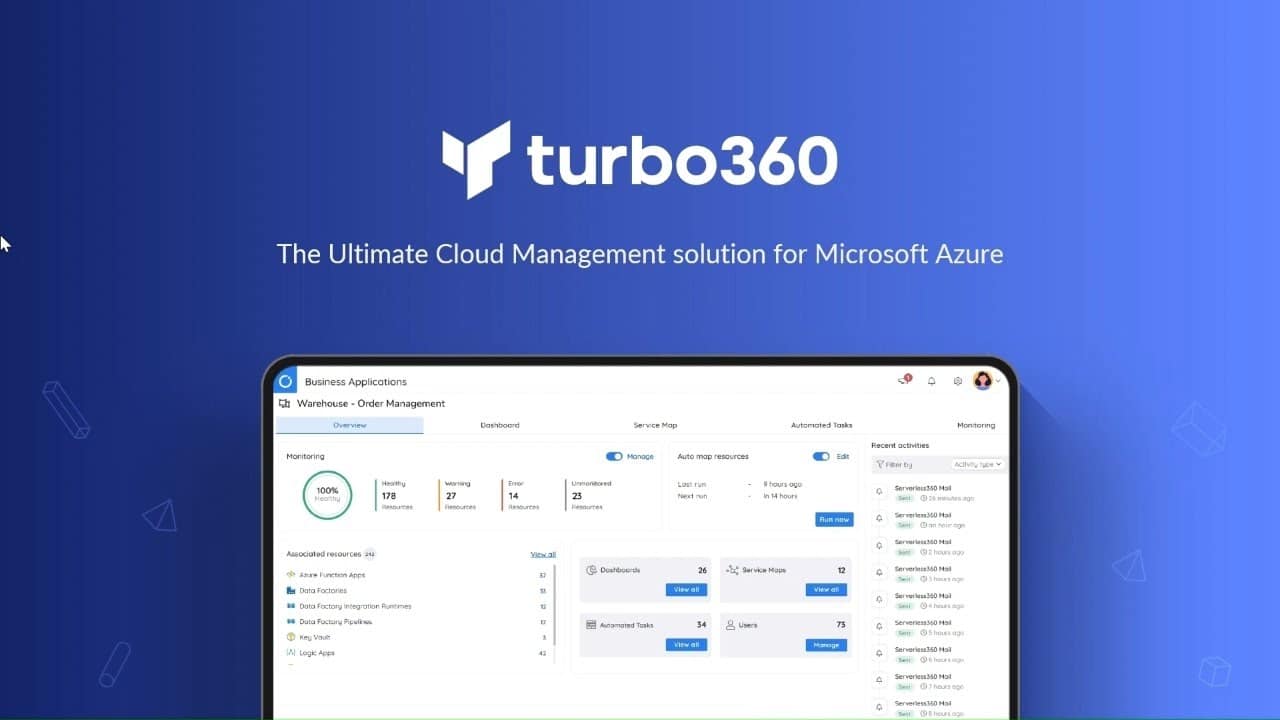Click the Manage link in Monitoring card
This screenshot has height=720, width=1280.
point(640,456)
